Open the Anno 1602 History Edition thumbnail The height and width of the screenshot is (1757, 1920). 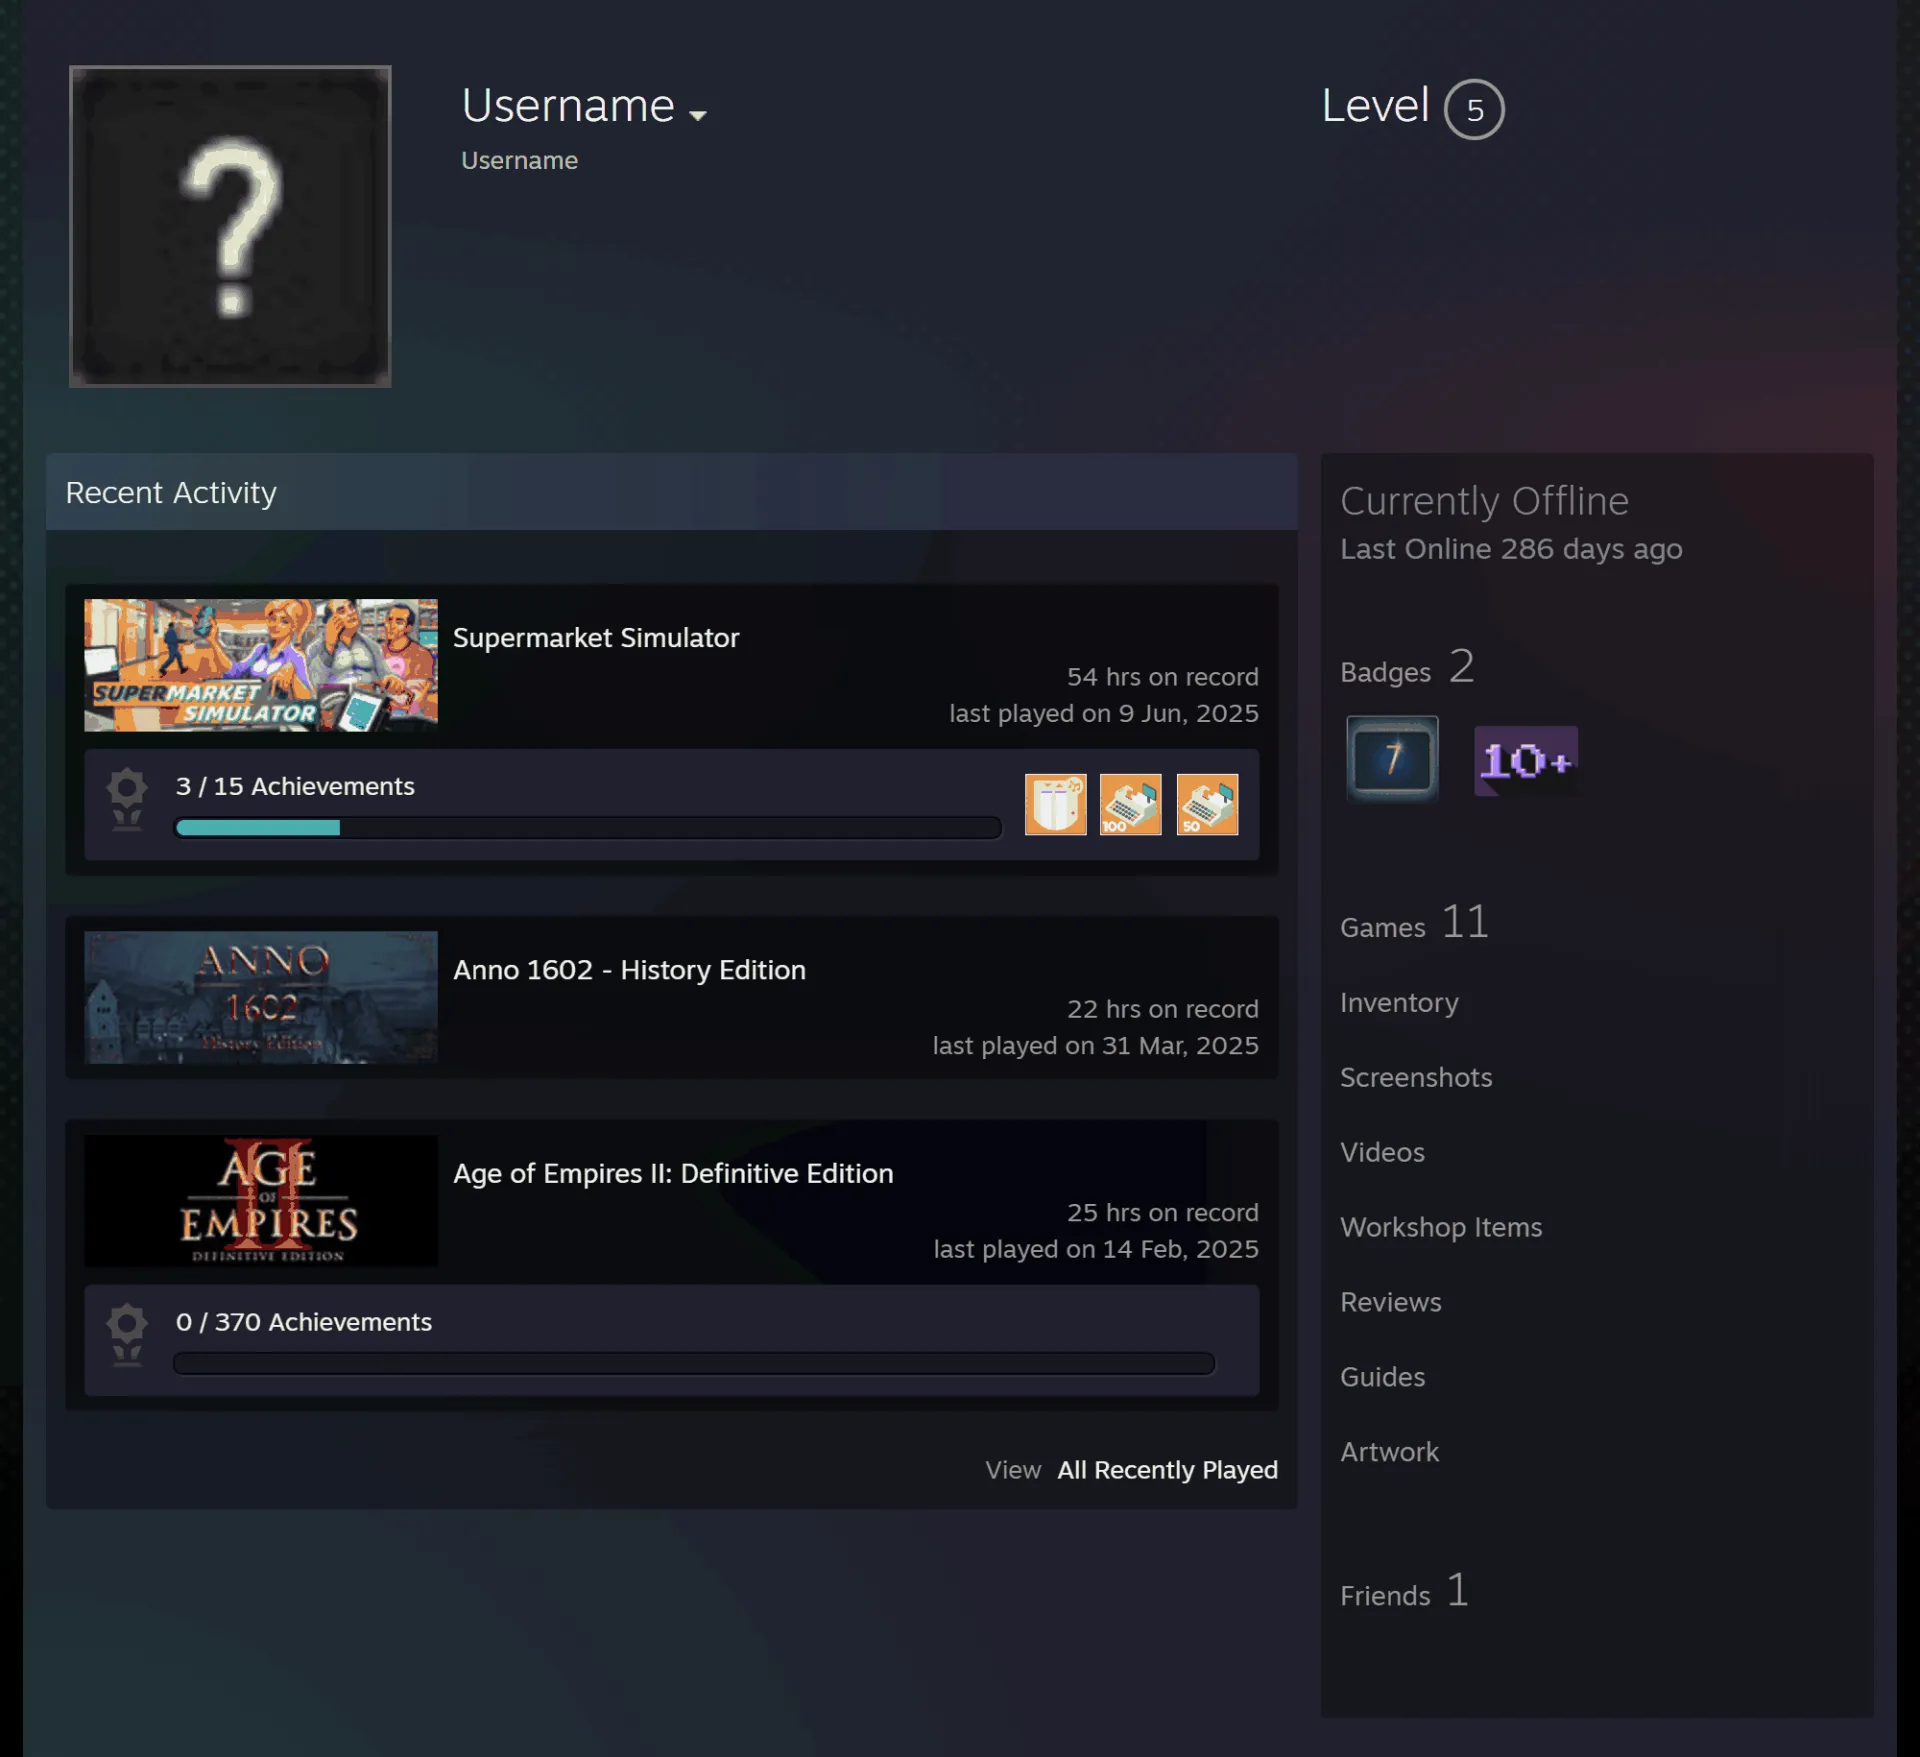click(x=261, y=997)
